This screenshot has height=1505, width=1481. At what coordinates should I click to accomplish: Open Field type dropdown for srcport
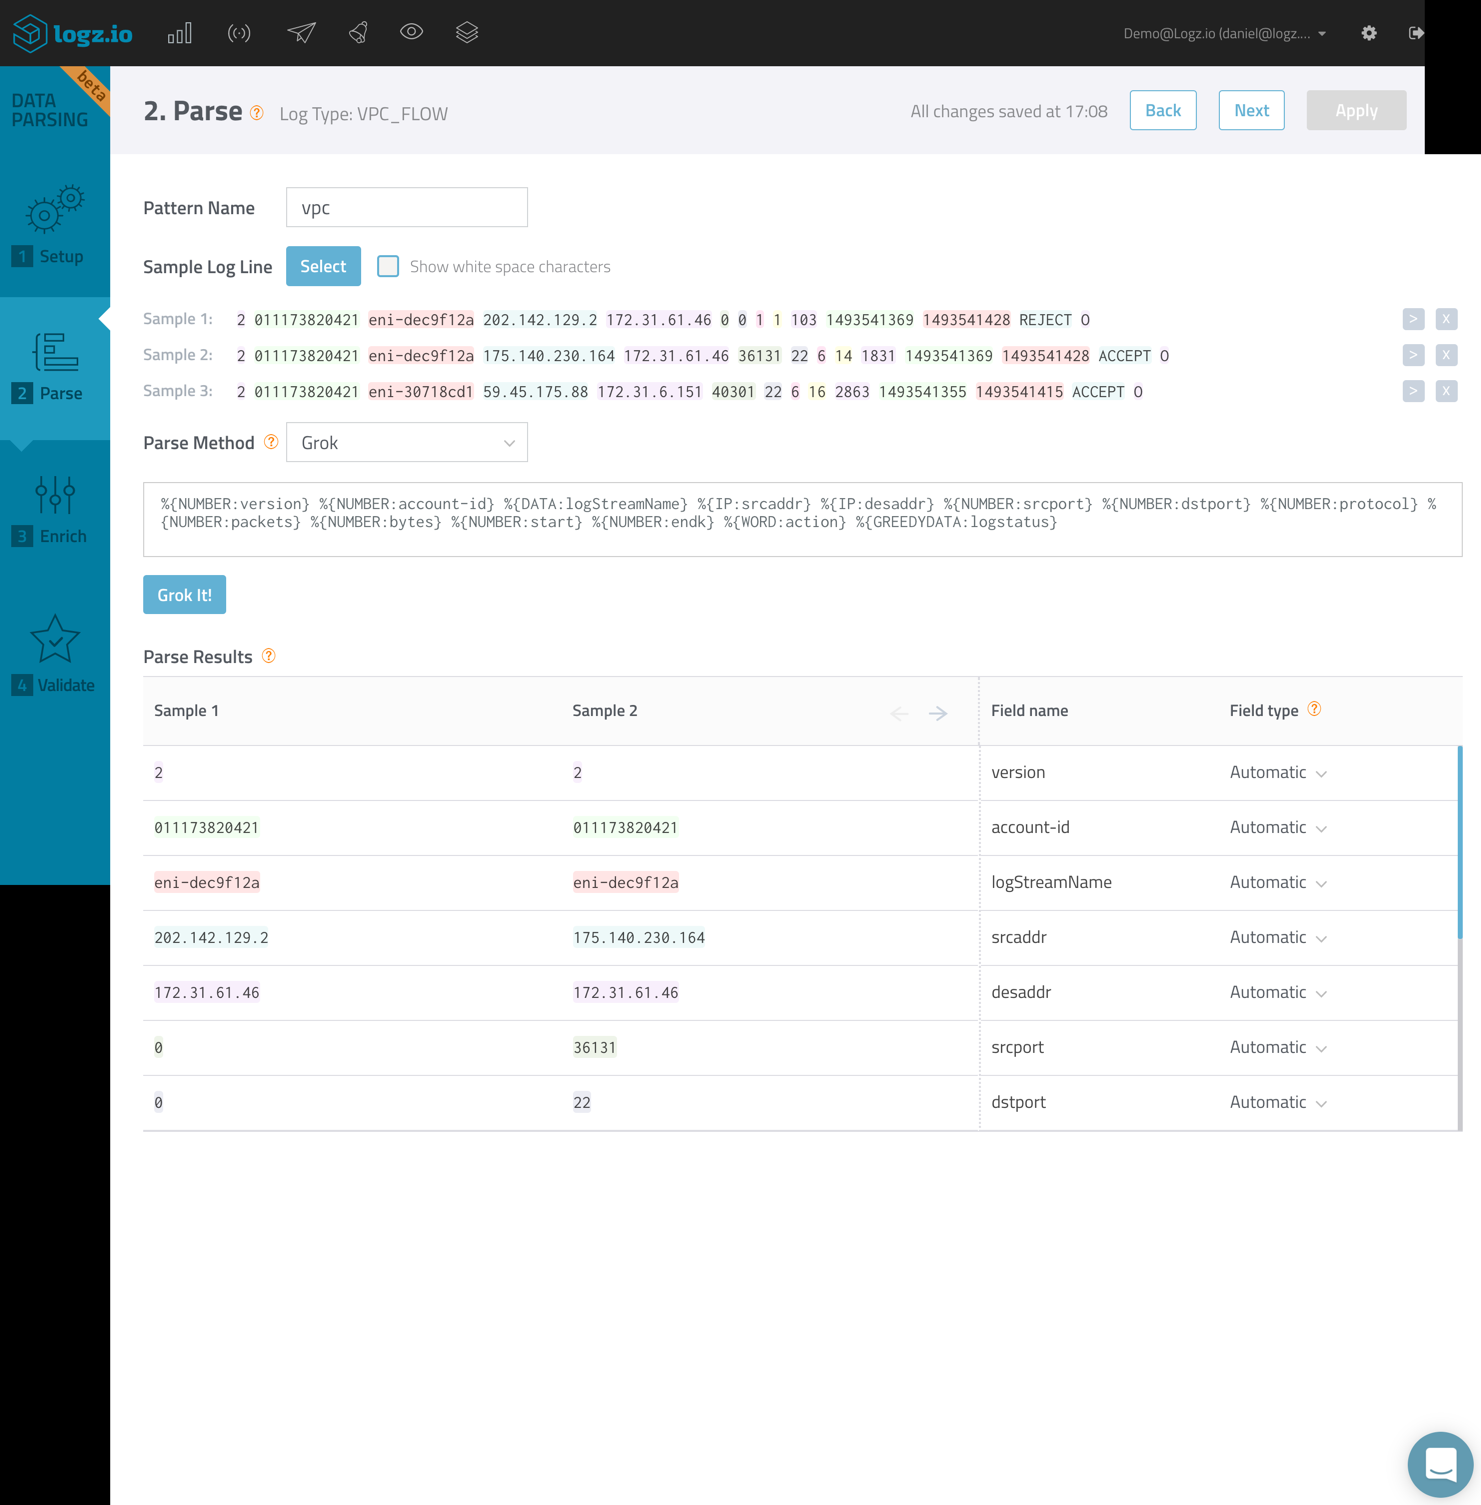1278,1047
